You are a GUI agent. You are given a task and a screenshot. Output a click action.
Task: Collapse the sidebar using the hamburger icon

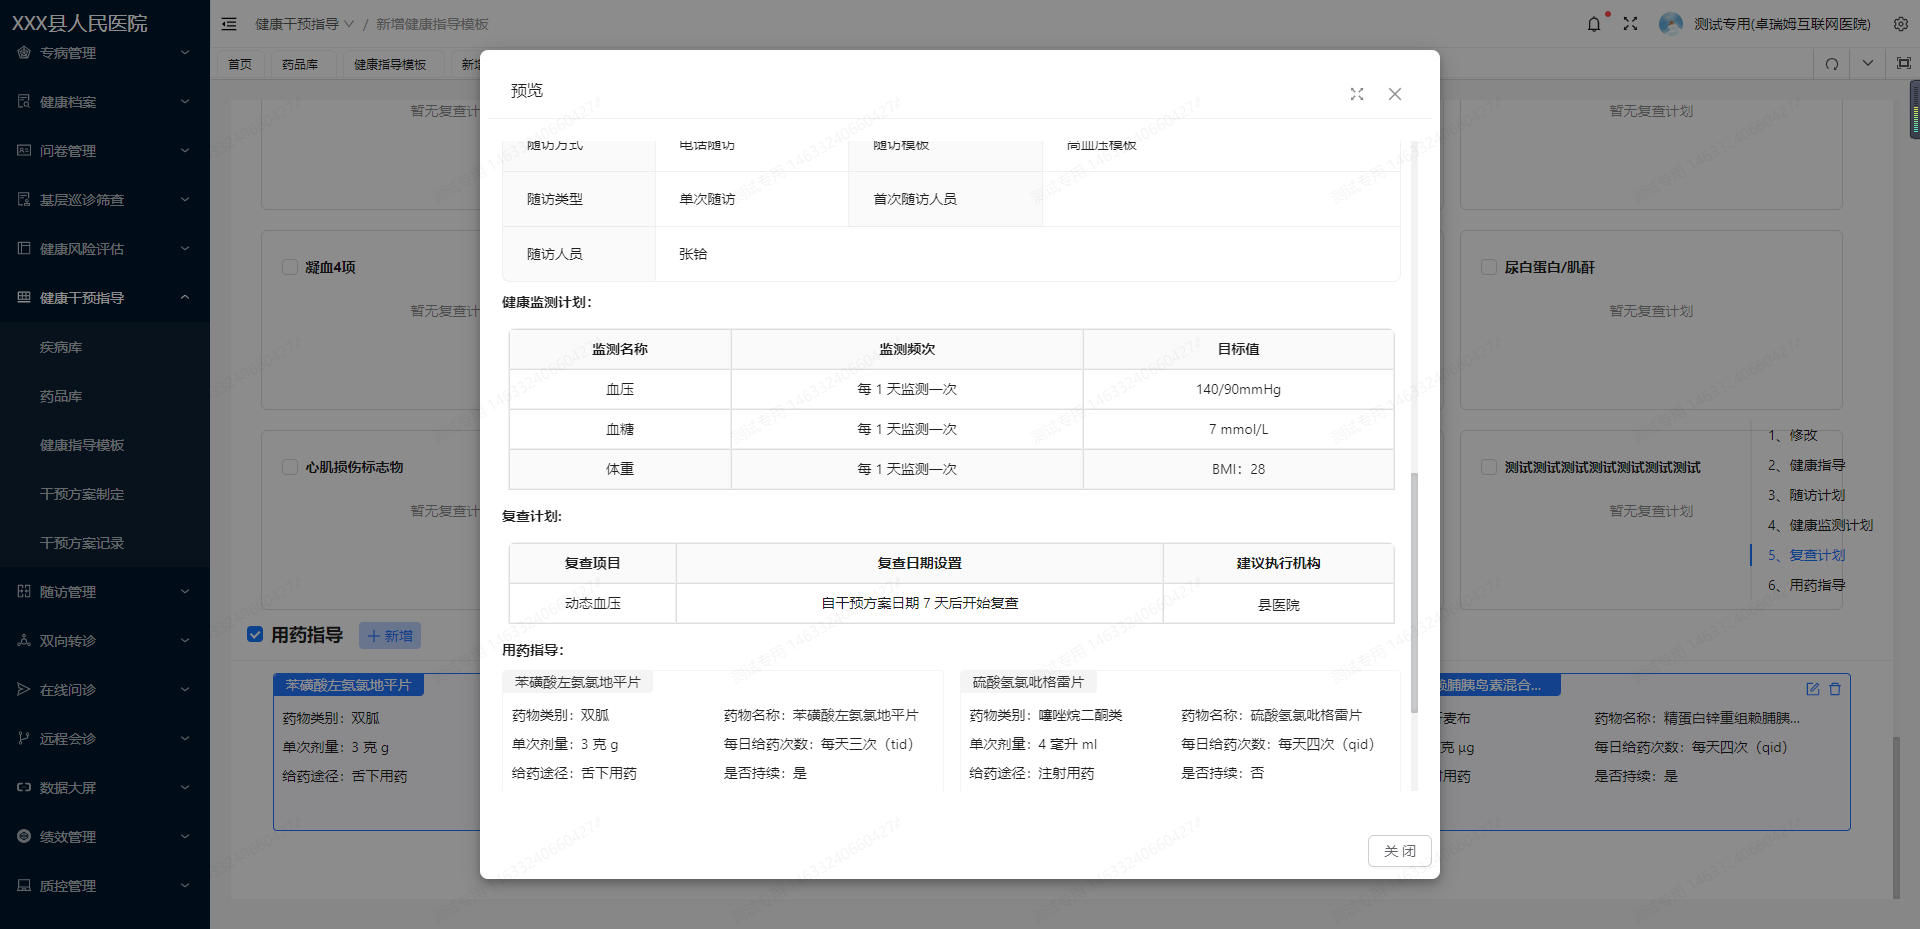click(x=229, y=23)
